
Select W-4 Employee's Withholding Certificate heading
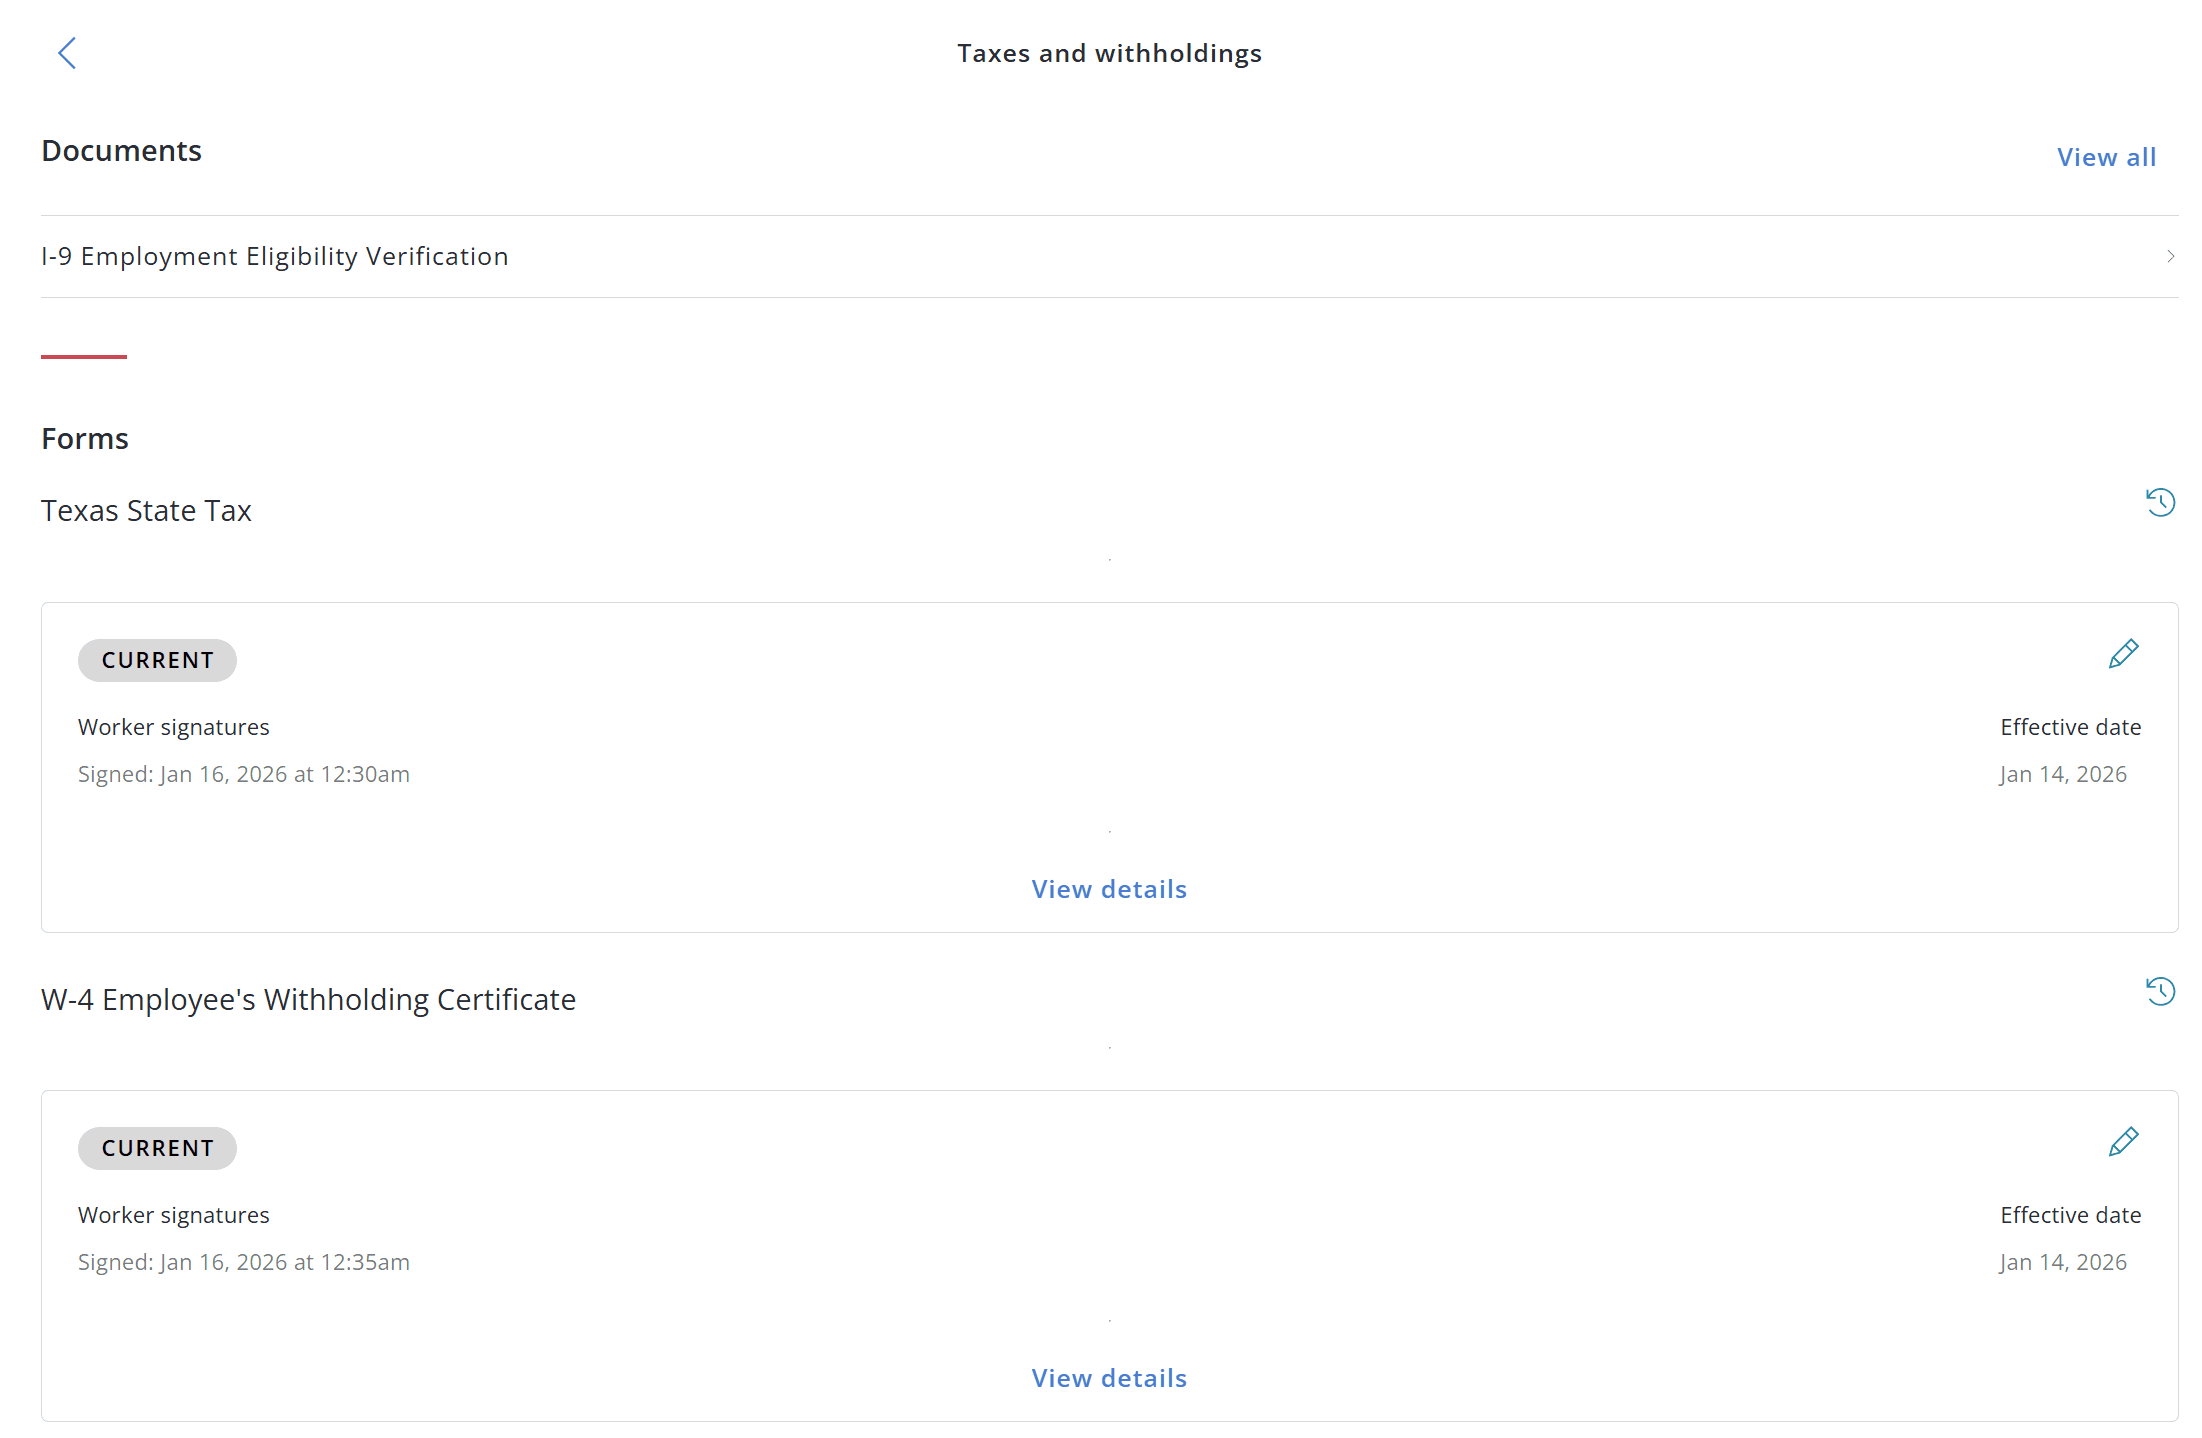[x=308, y=1000]
